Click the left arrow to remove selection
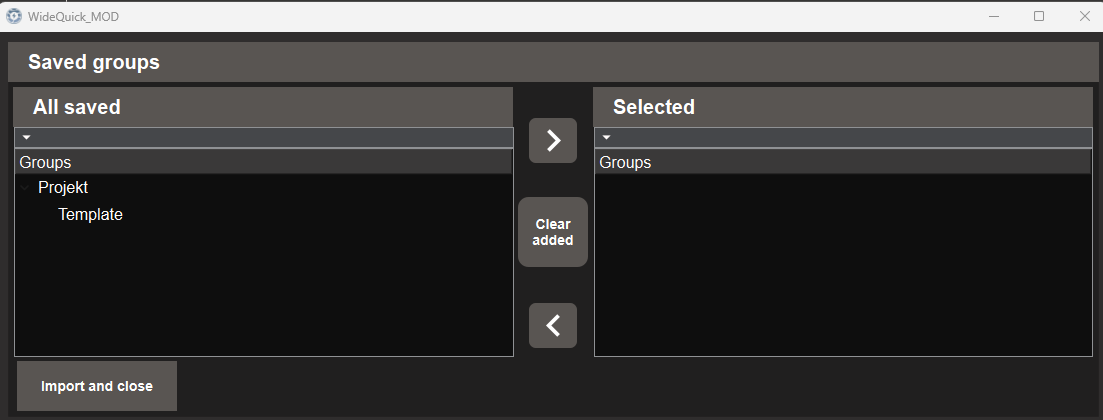The image size is (1103, 420). tap(553, 325)
